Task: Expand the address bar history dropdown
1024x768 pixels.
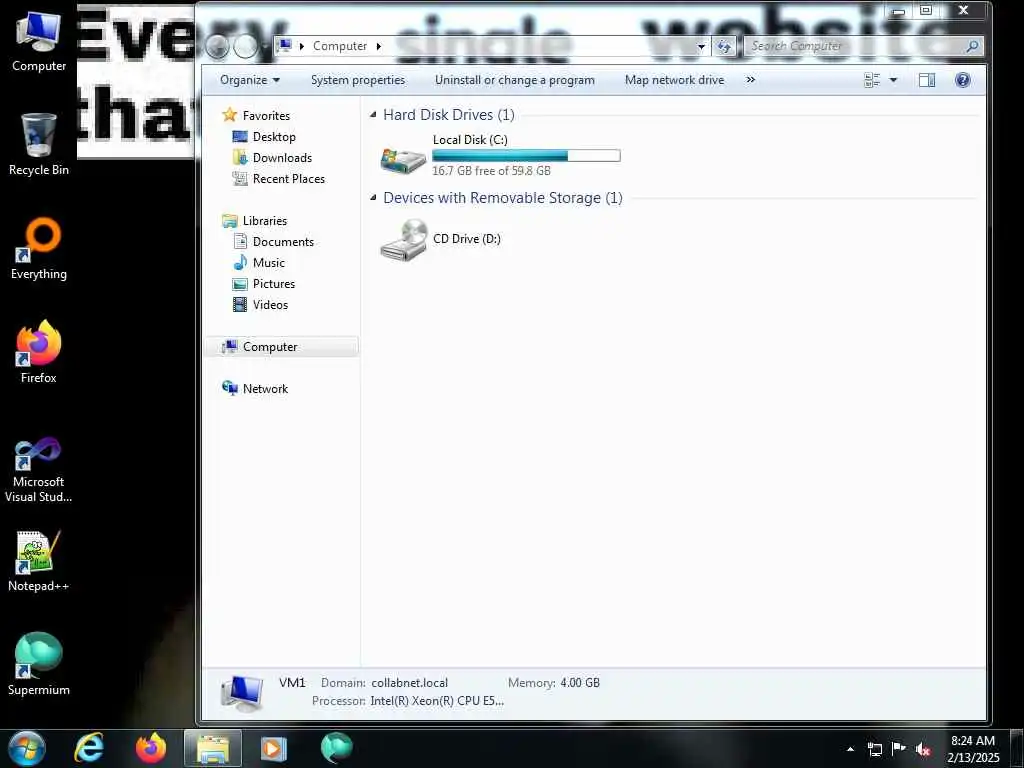Action: click(701, 46)
